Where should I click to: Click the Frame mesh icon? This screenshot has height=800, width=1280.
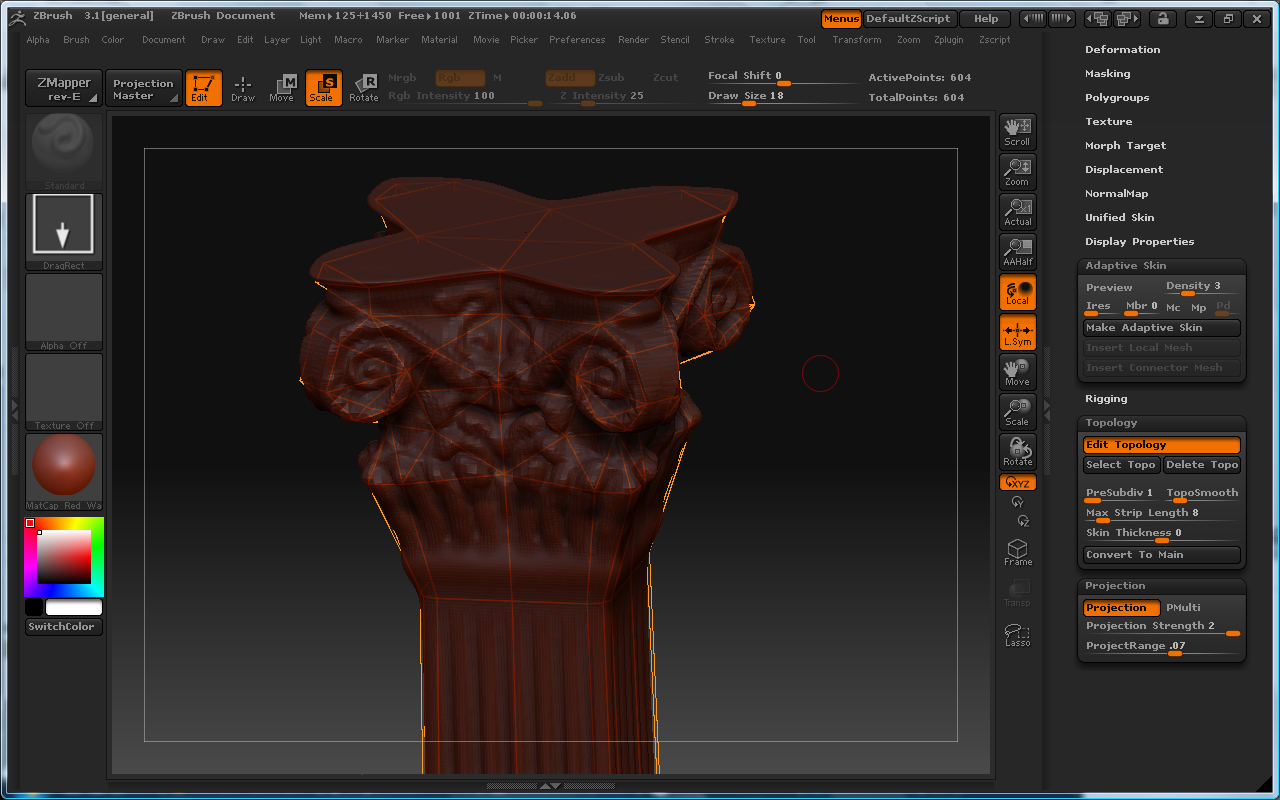coord(1017,552)
